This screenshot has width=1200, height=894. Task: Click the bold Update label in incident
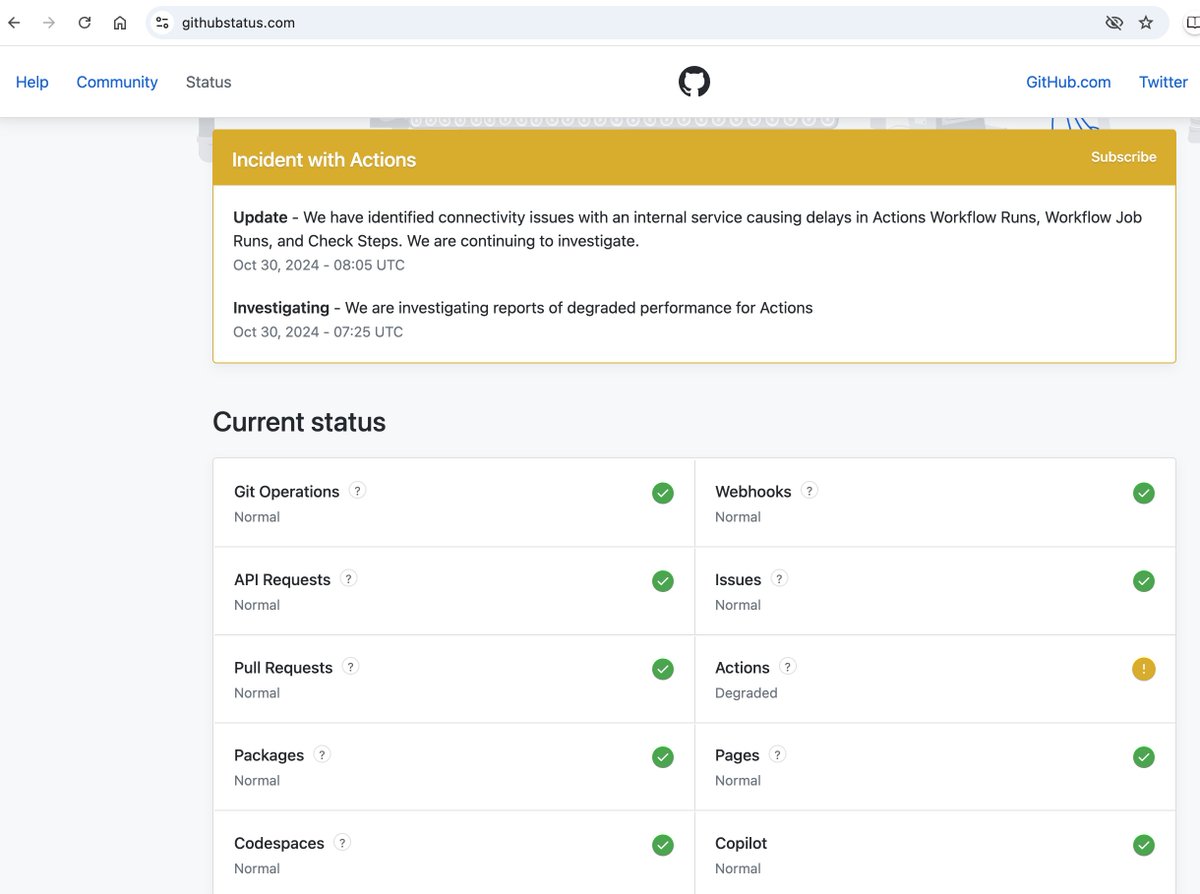tap(260, 217)
